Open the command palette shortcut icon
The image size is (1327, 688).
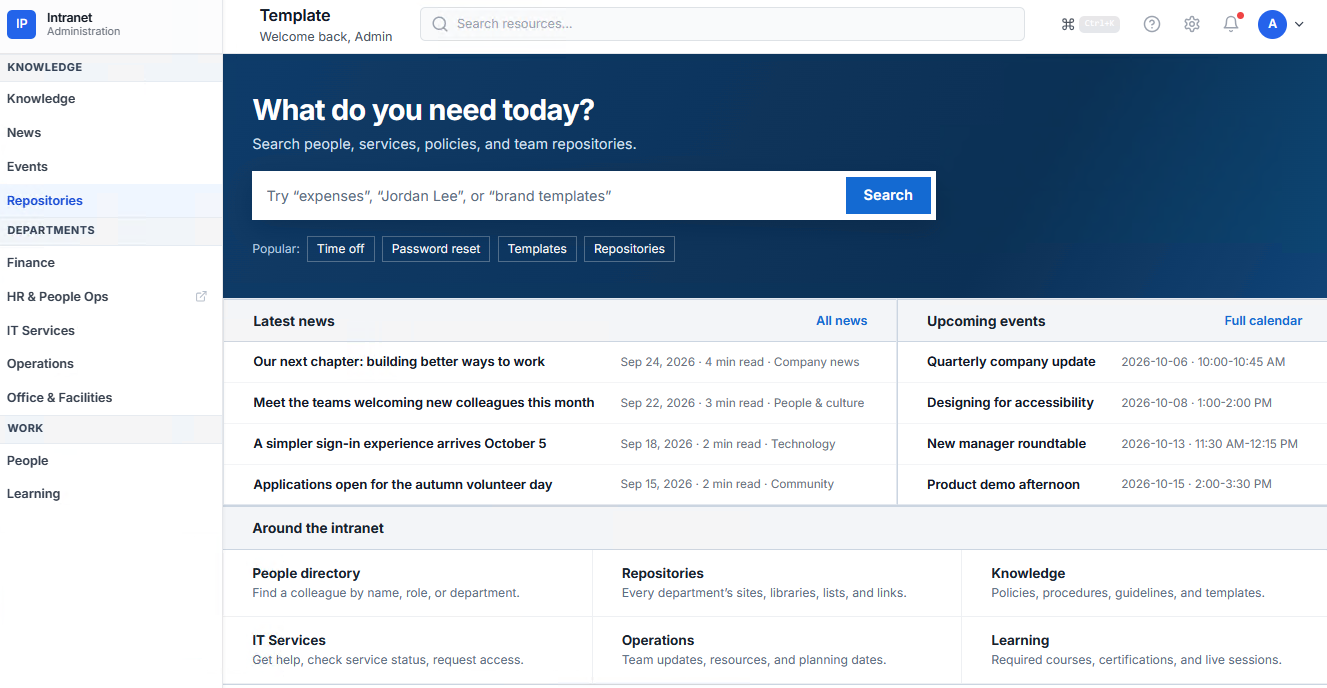tap(1068, 24)
